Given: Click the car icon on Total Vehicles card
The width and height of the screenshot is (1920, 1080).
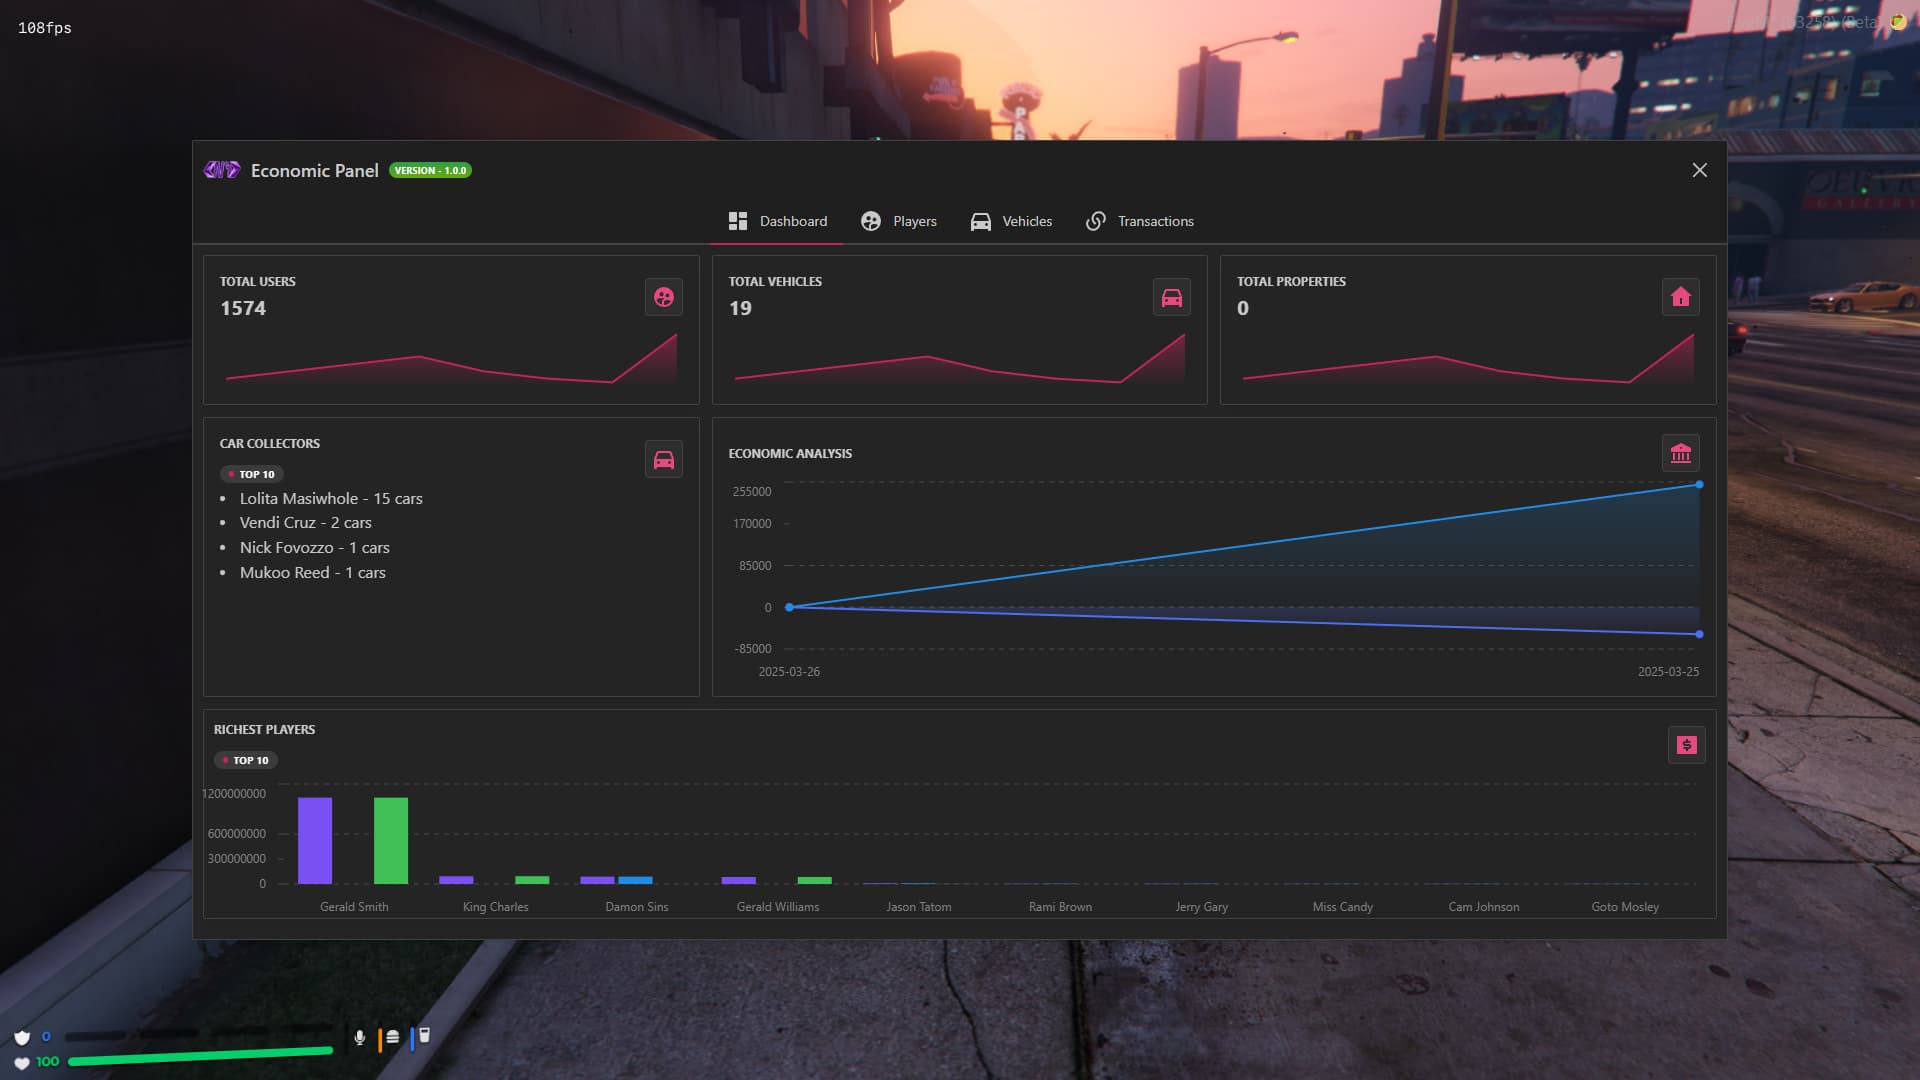Looking at the screenshot, I should tap(1172, 297).
